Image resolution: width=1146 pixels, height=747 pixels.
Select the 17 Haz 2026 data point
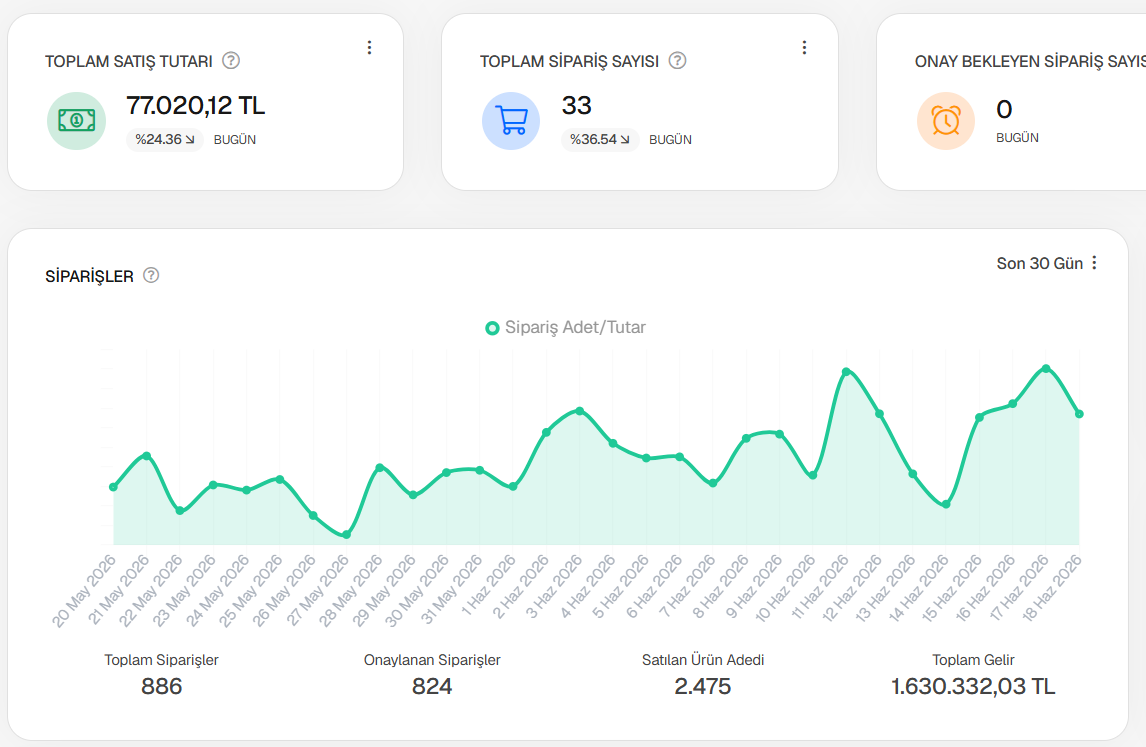pos(1046,368)
